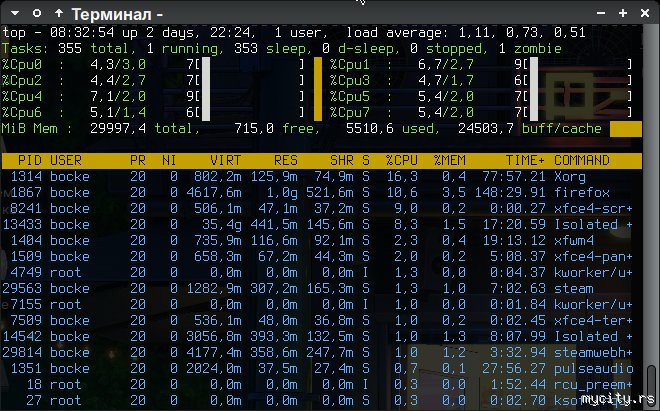The image size is (660, 411).
Task: Click the %Cpu0 usage bar graph
Action: click(250, 65)
